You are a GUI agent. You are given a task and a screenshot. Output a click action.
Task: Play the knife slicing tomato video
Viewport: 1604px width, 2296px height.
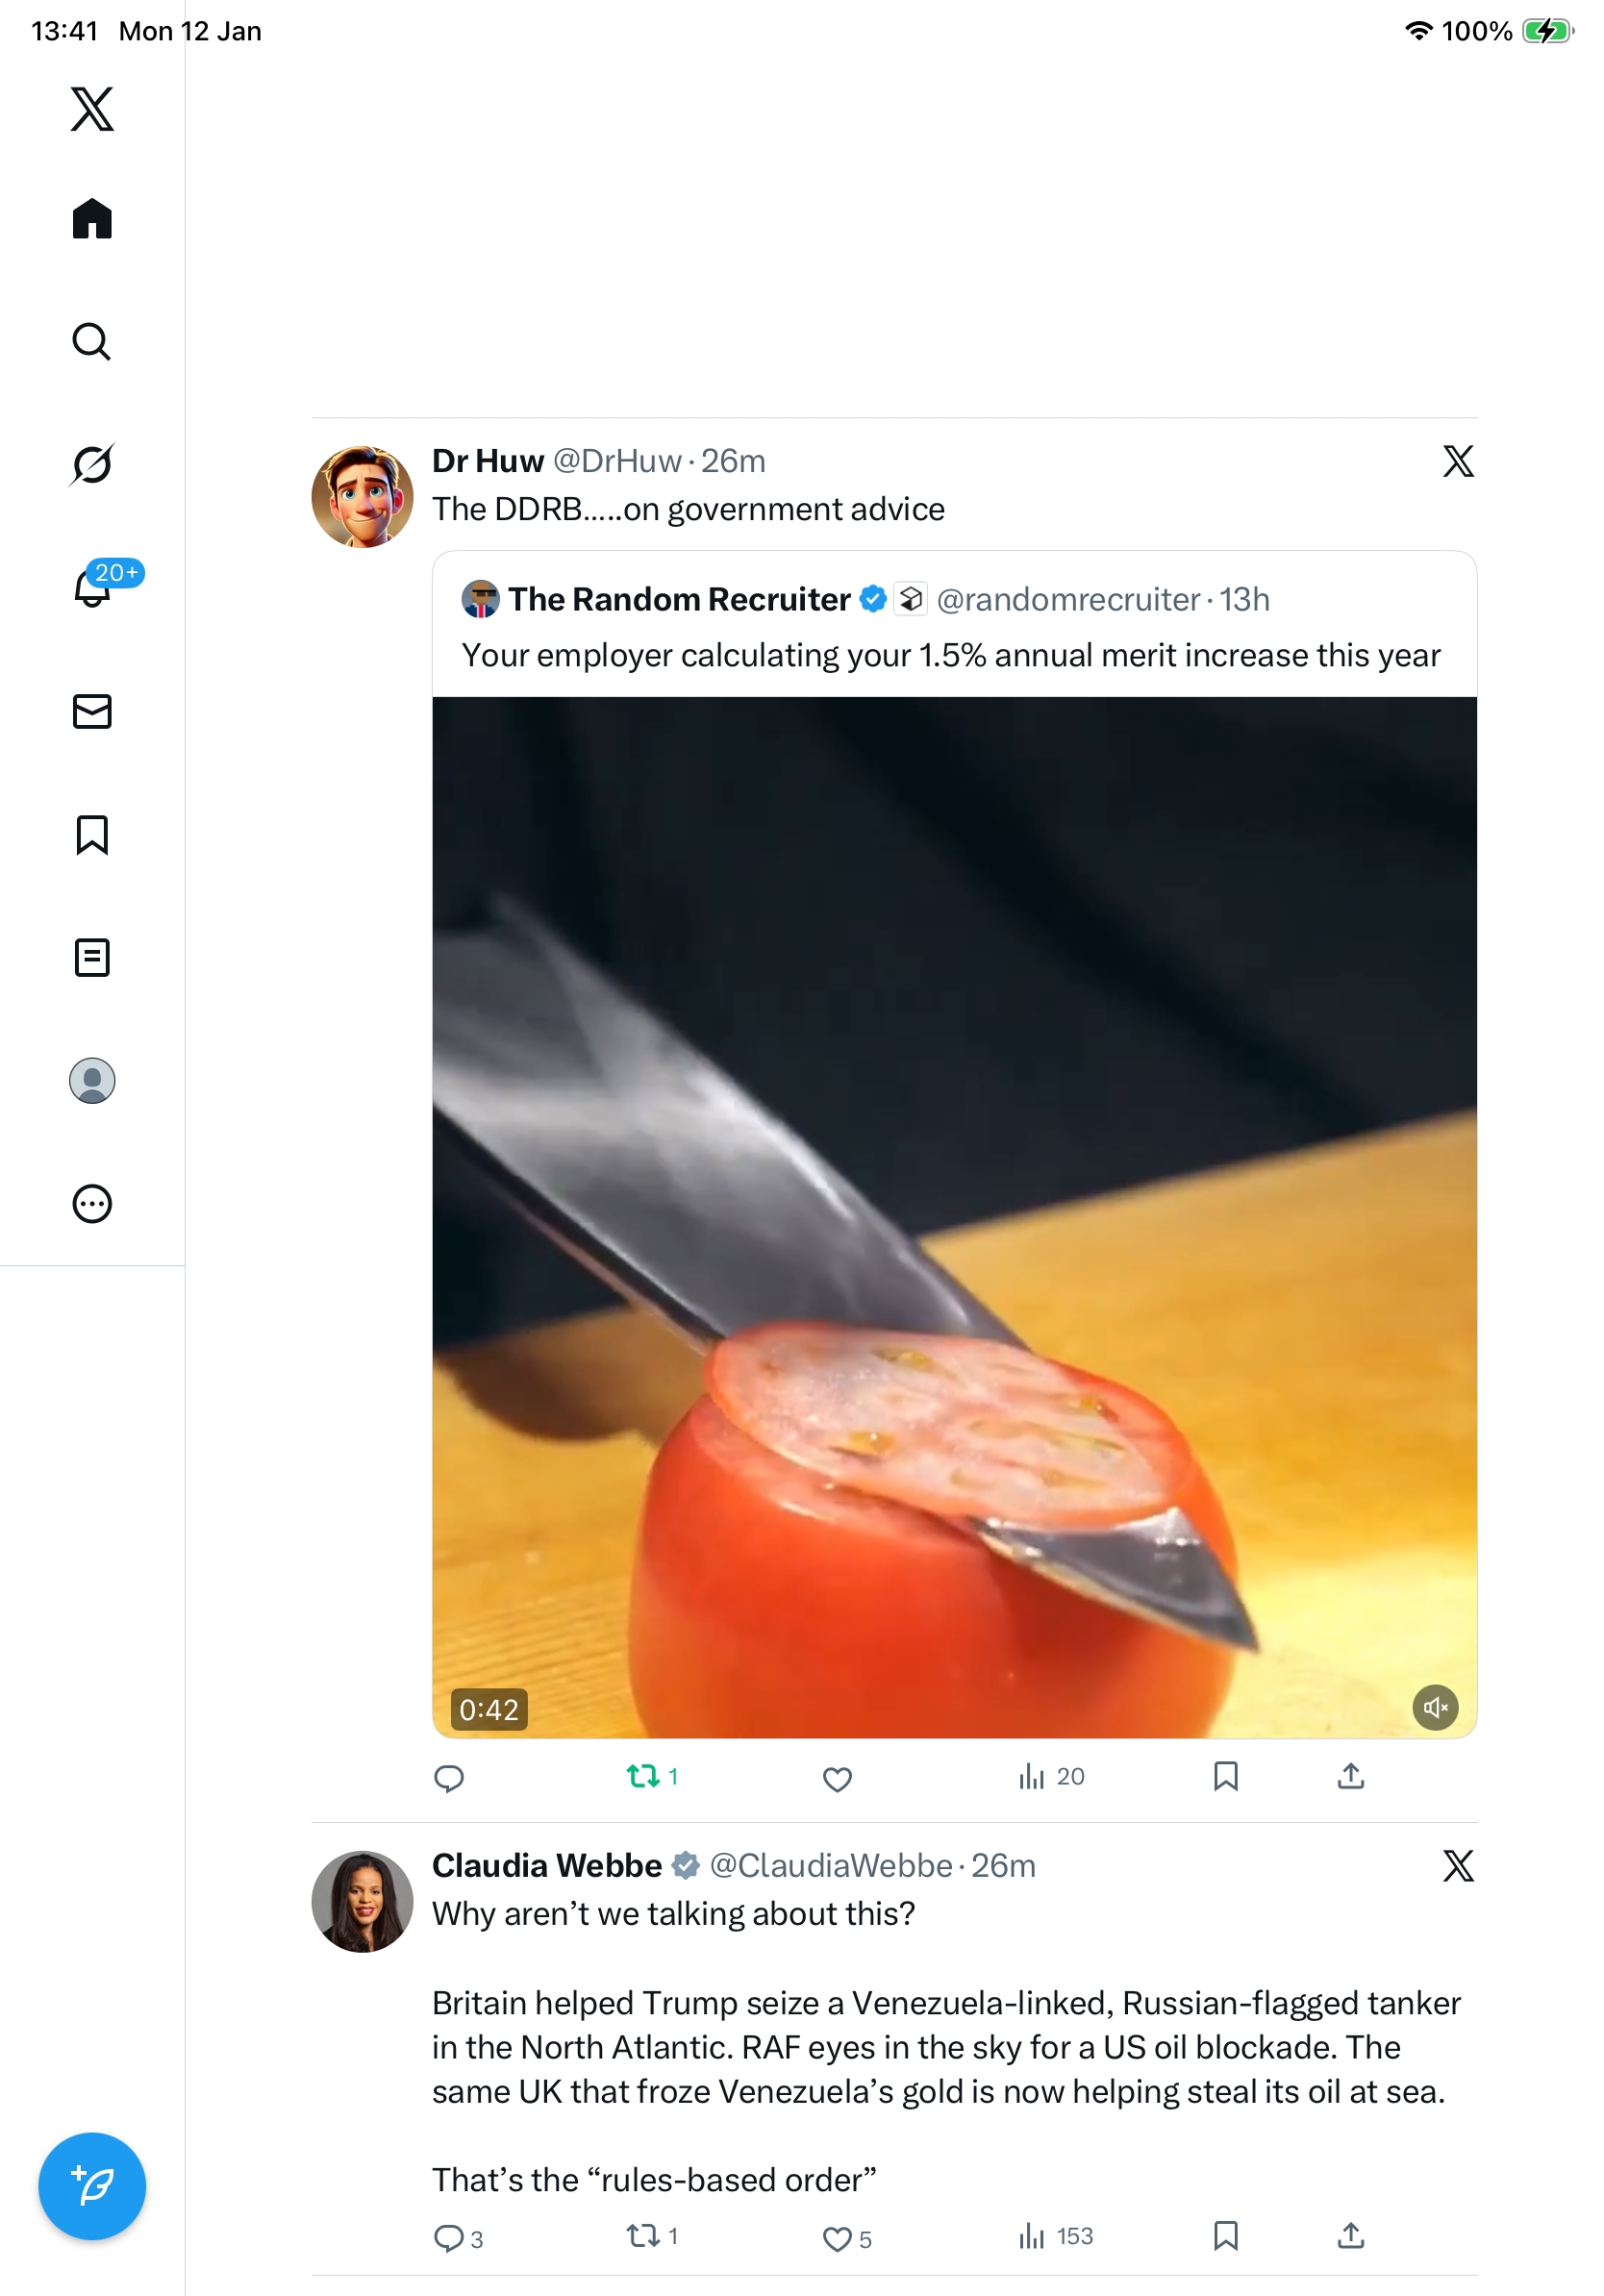point(954,1216)
